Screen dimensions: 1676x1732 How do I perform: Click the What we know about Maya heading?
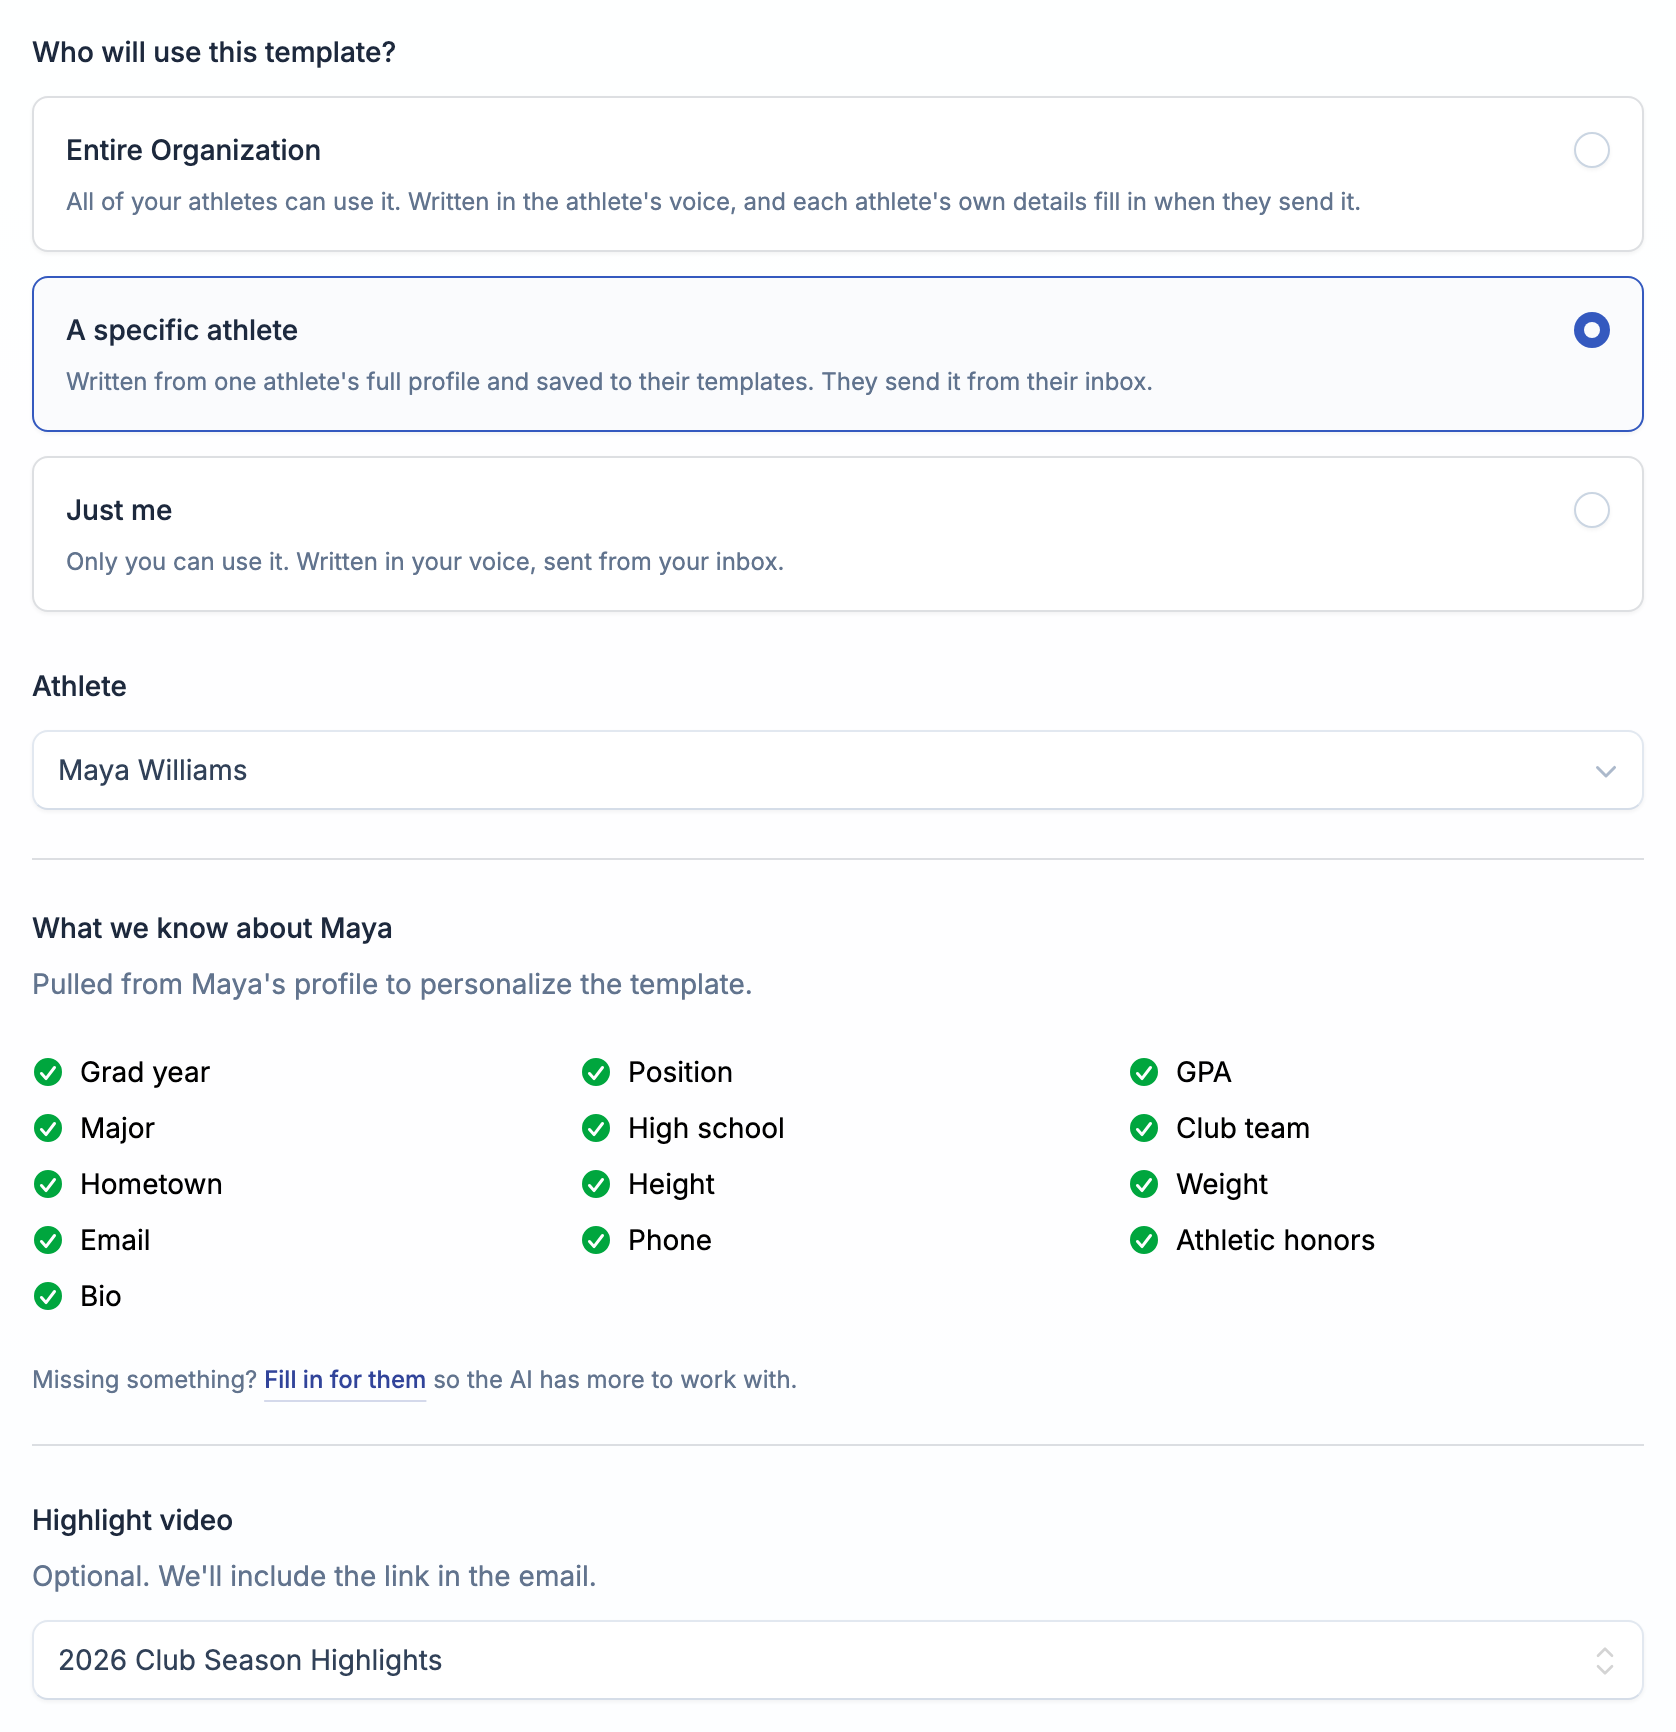click(x=212, y=928)
